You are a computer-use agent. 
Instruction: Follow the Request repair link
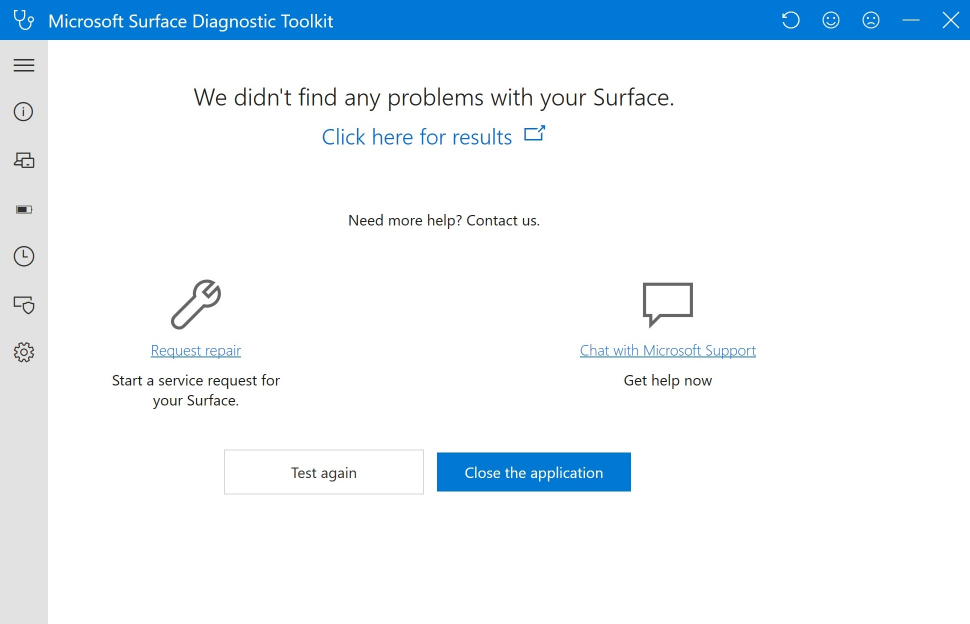(x=196, y=351)
